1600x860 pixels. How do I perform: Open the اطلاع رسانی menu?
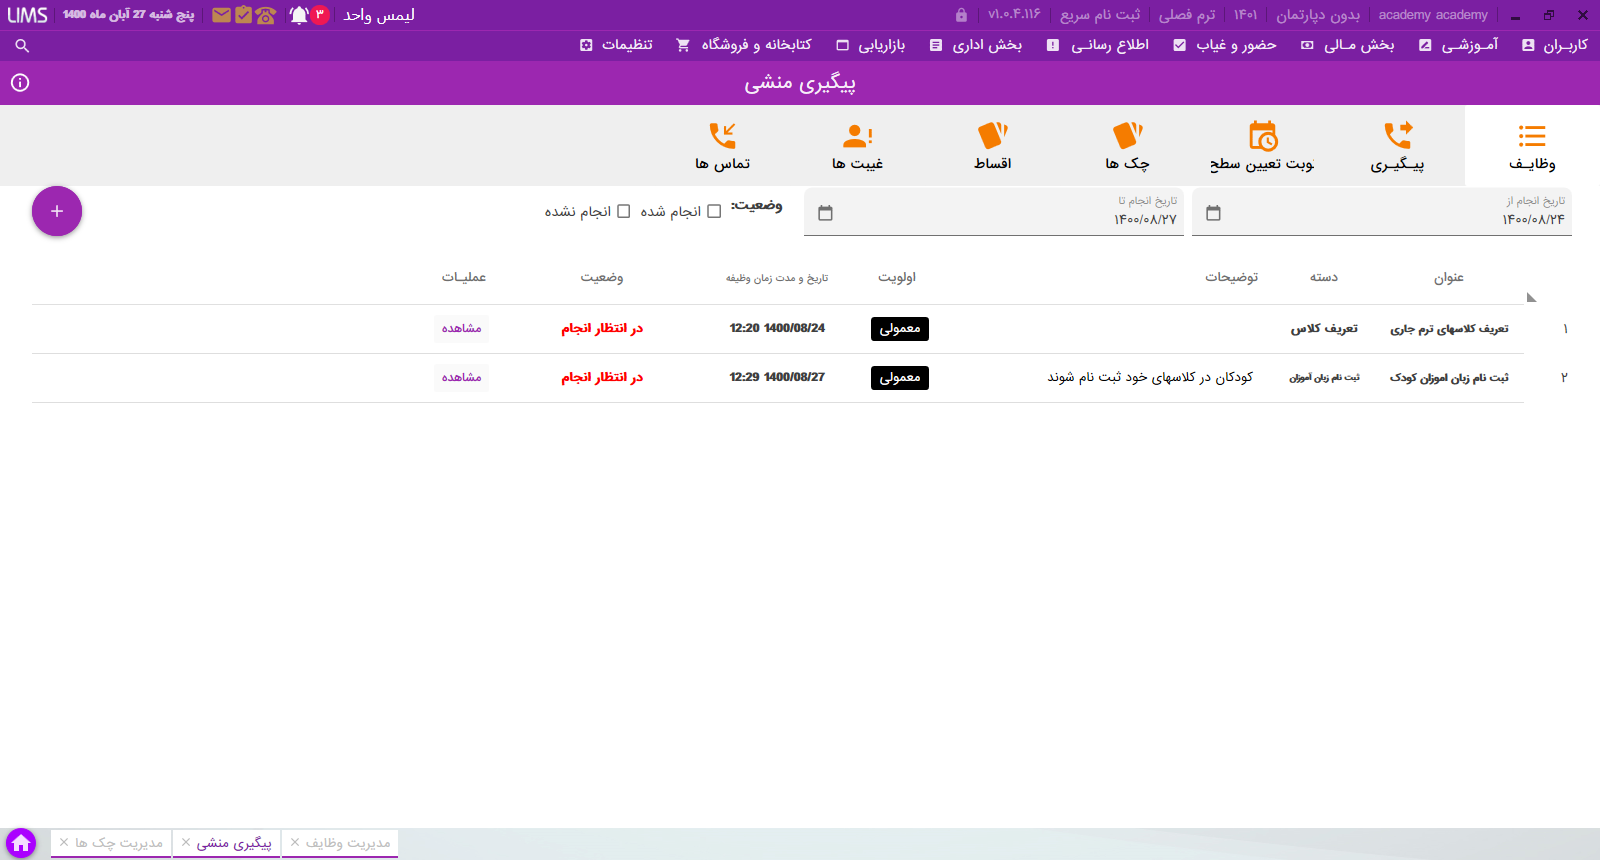(1098, 45)
